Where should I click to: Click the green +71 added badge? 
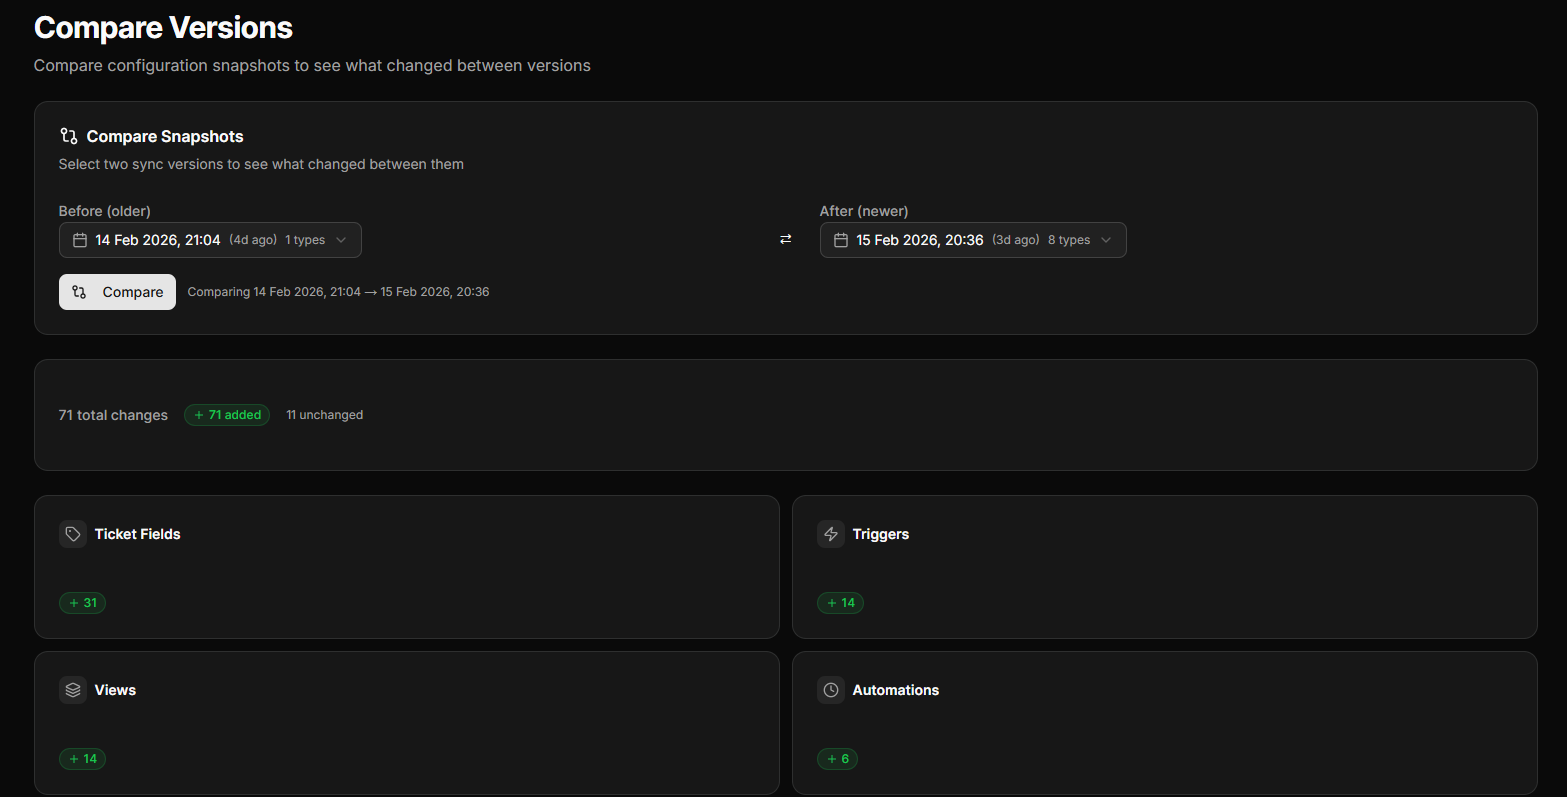(x=226, y=414)
